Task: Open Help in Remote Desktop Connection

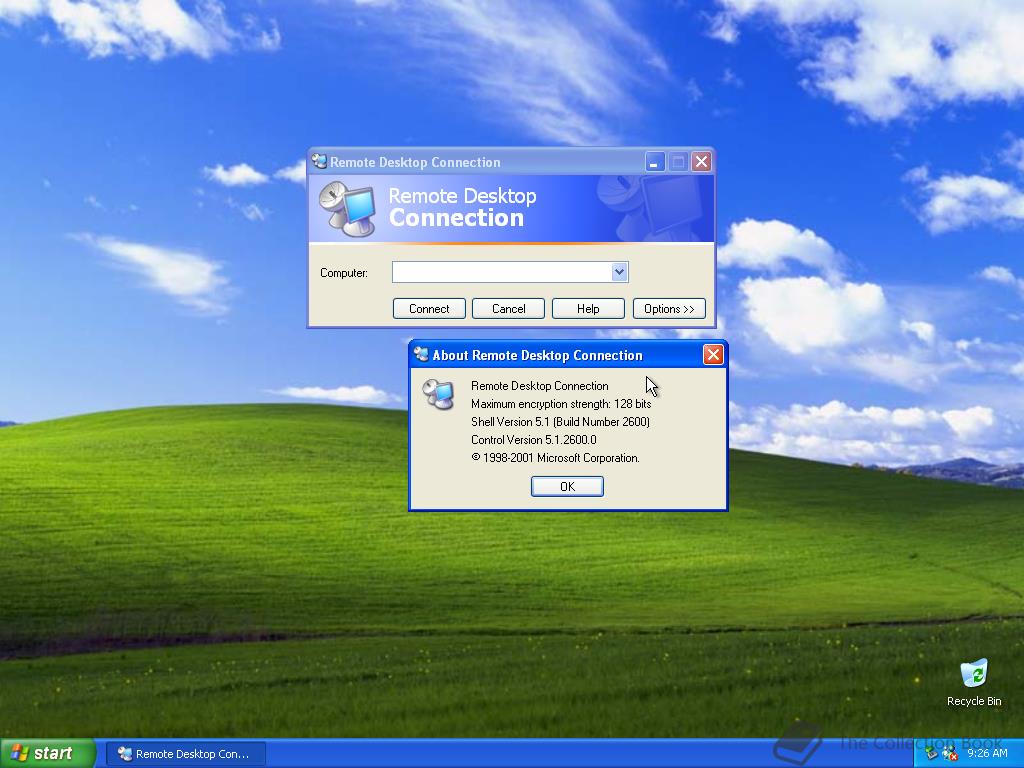Action: click(x=588, y=308)
